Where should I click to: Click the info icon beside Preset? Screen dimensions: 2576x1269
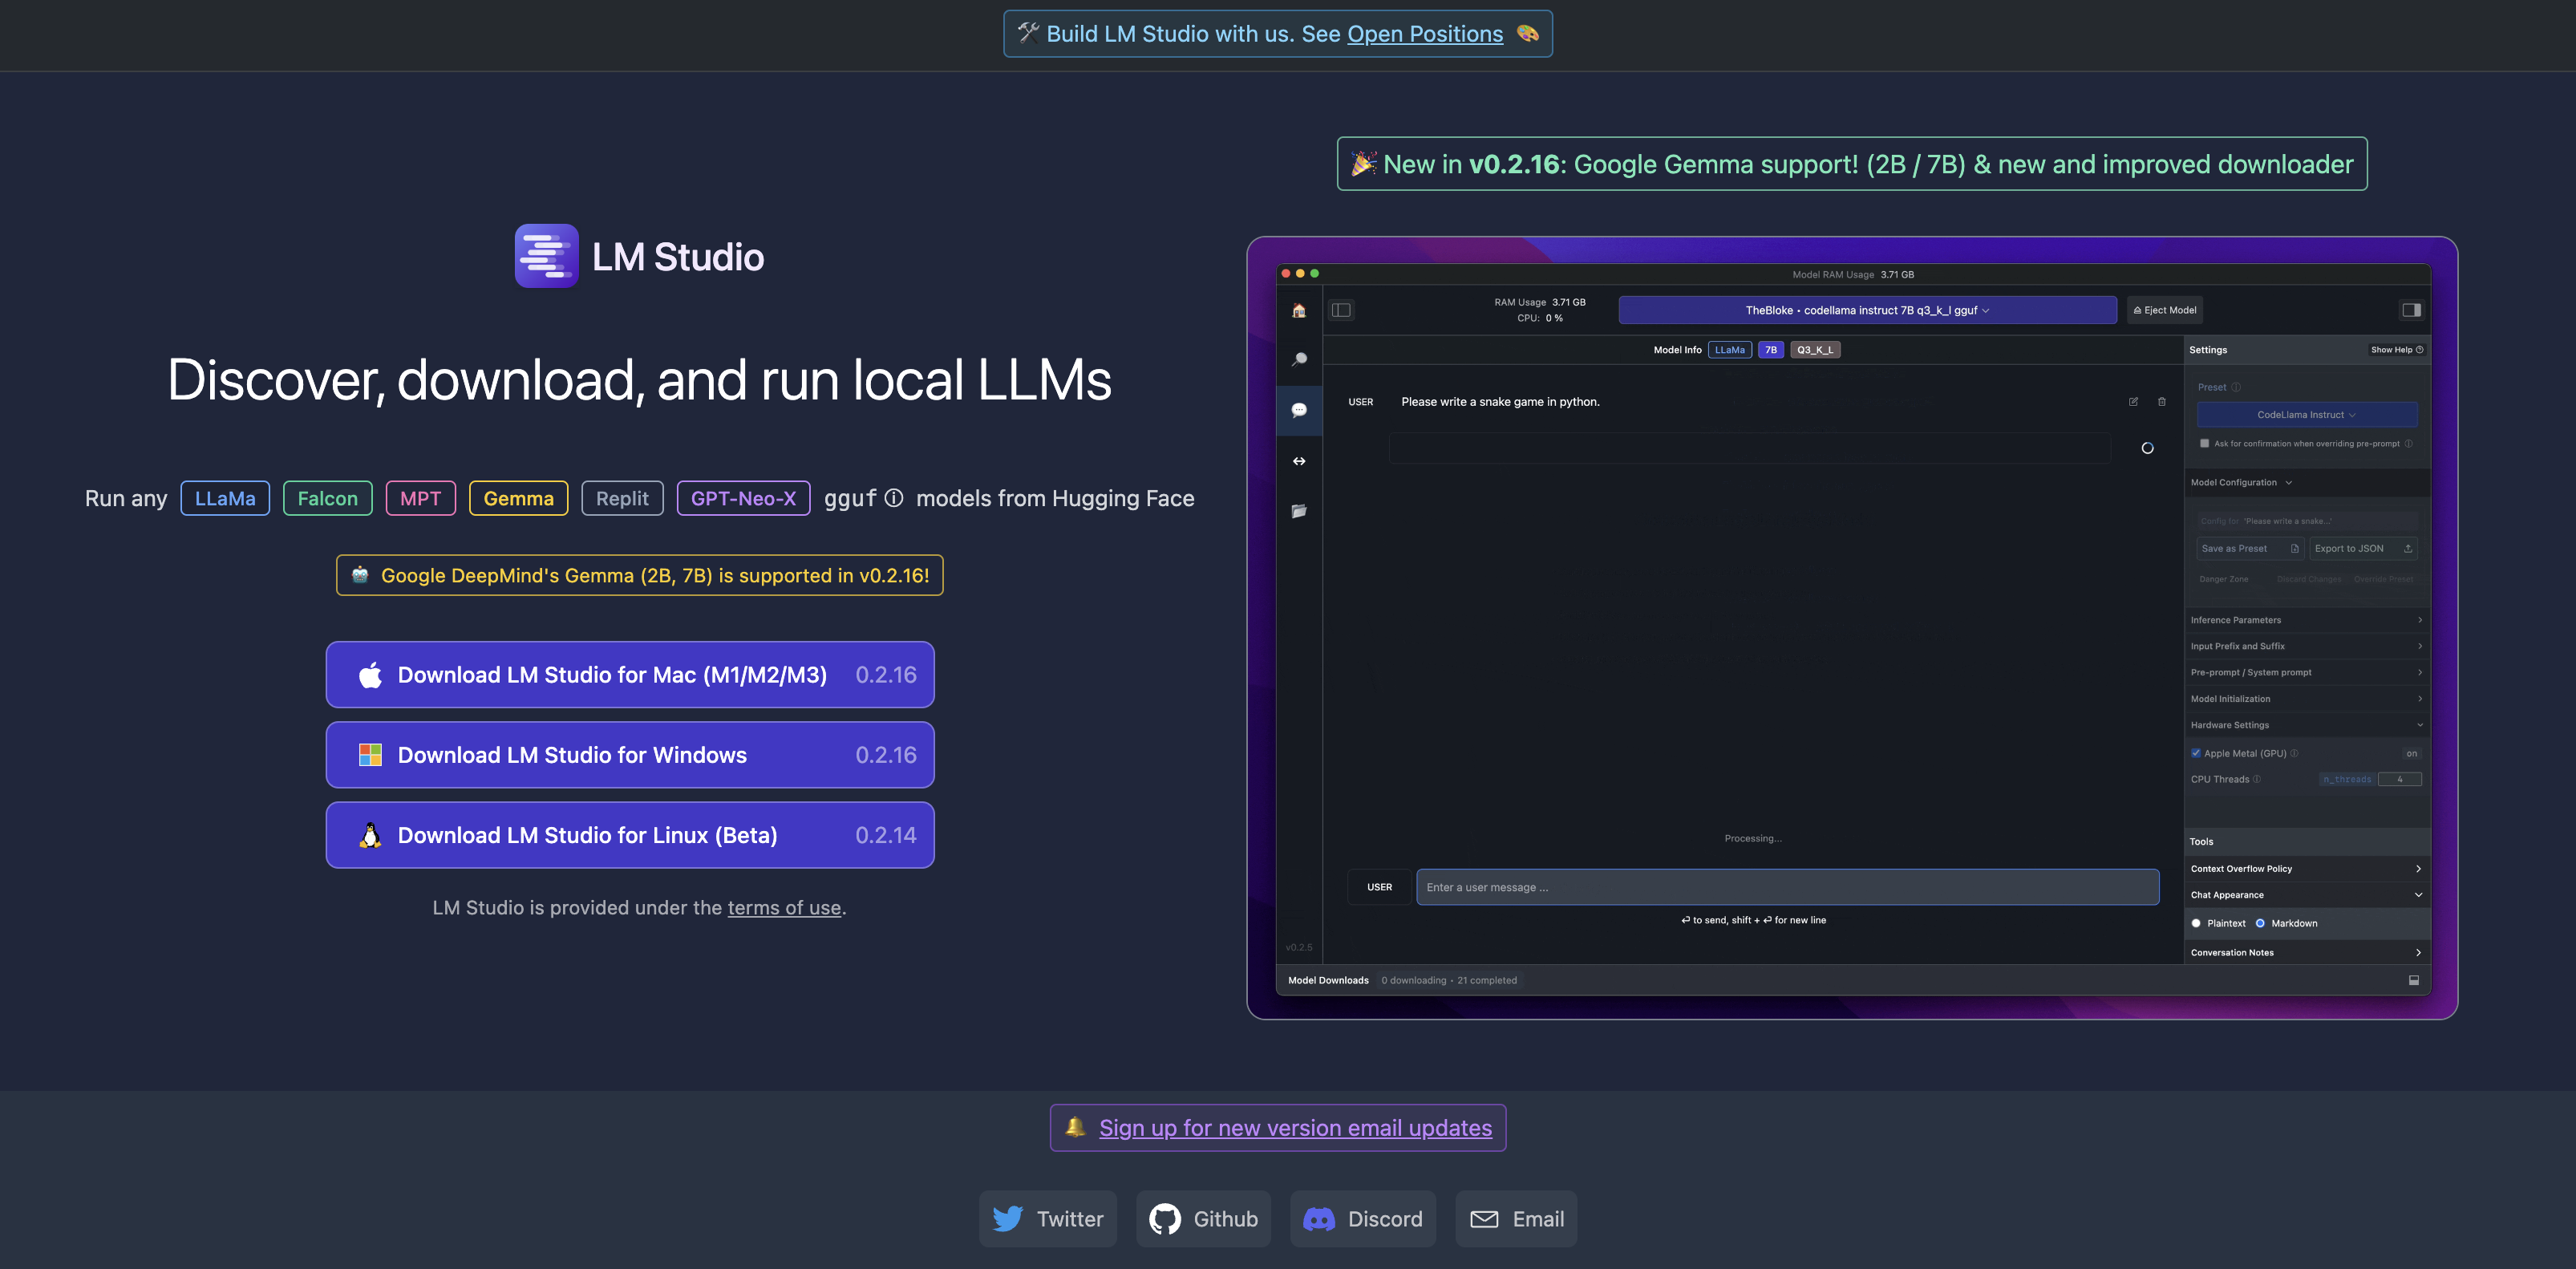click(x=2236, y=387)
